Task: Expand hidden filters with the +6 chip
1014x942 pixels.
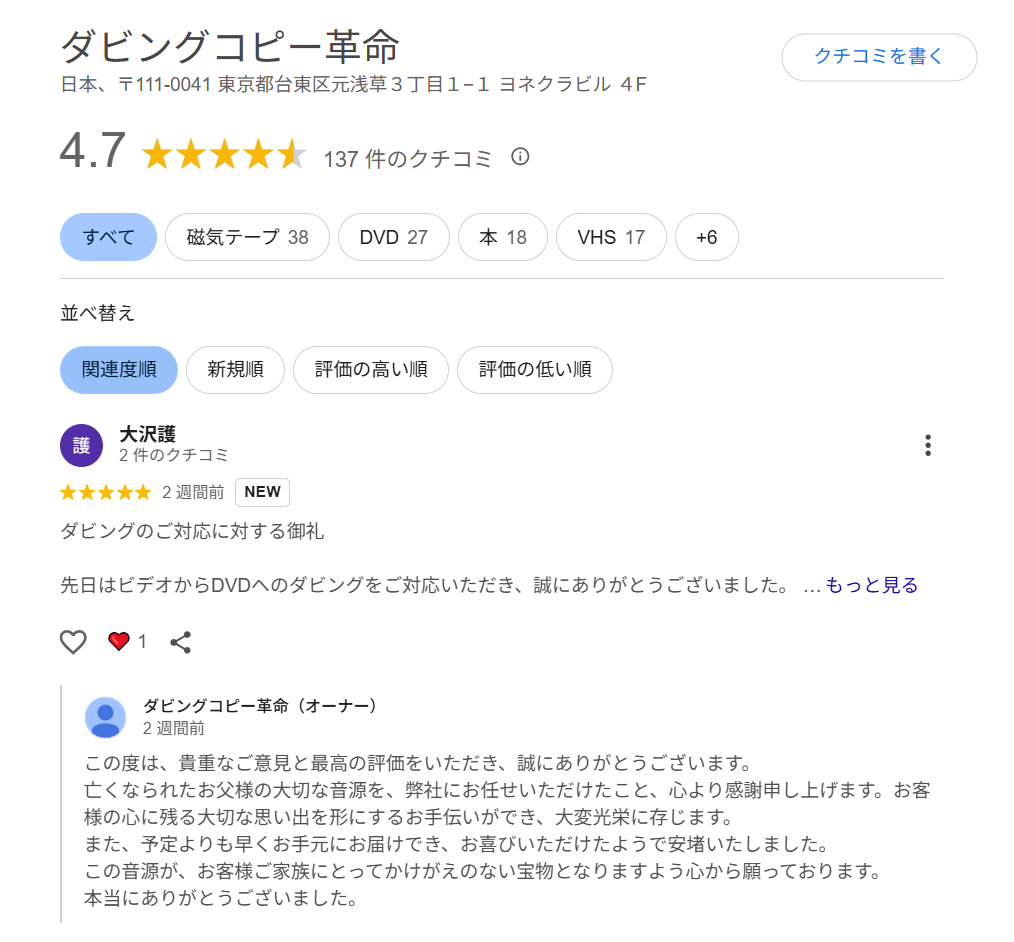Action: [x=706, y=237]
